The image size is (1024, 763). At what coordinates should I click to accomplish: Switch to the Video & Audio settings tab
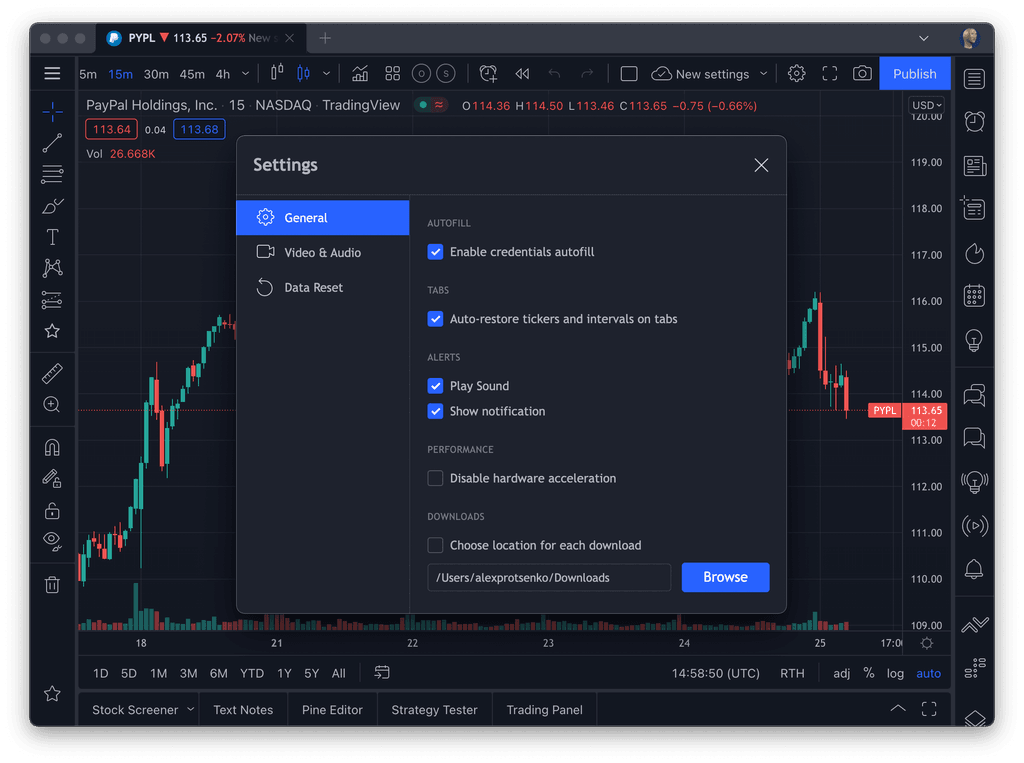(322, 252)
